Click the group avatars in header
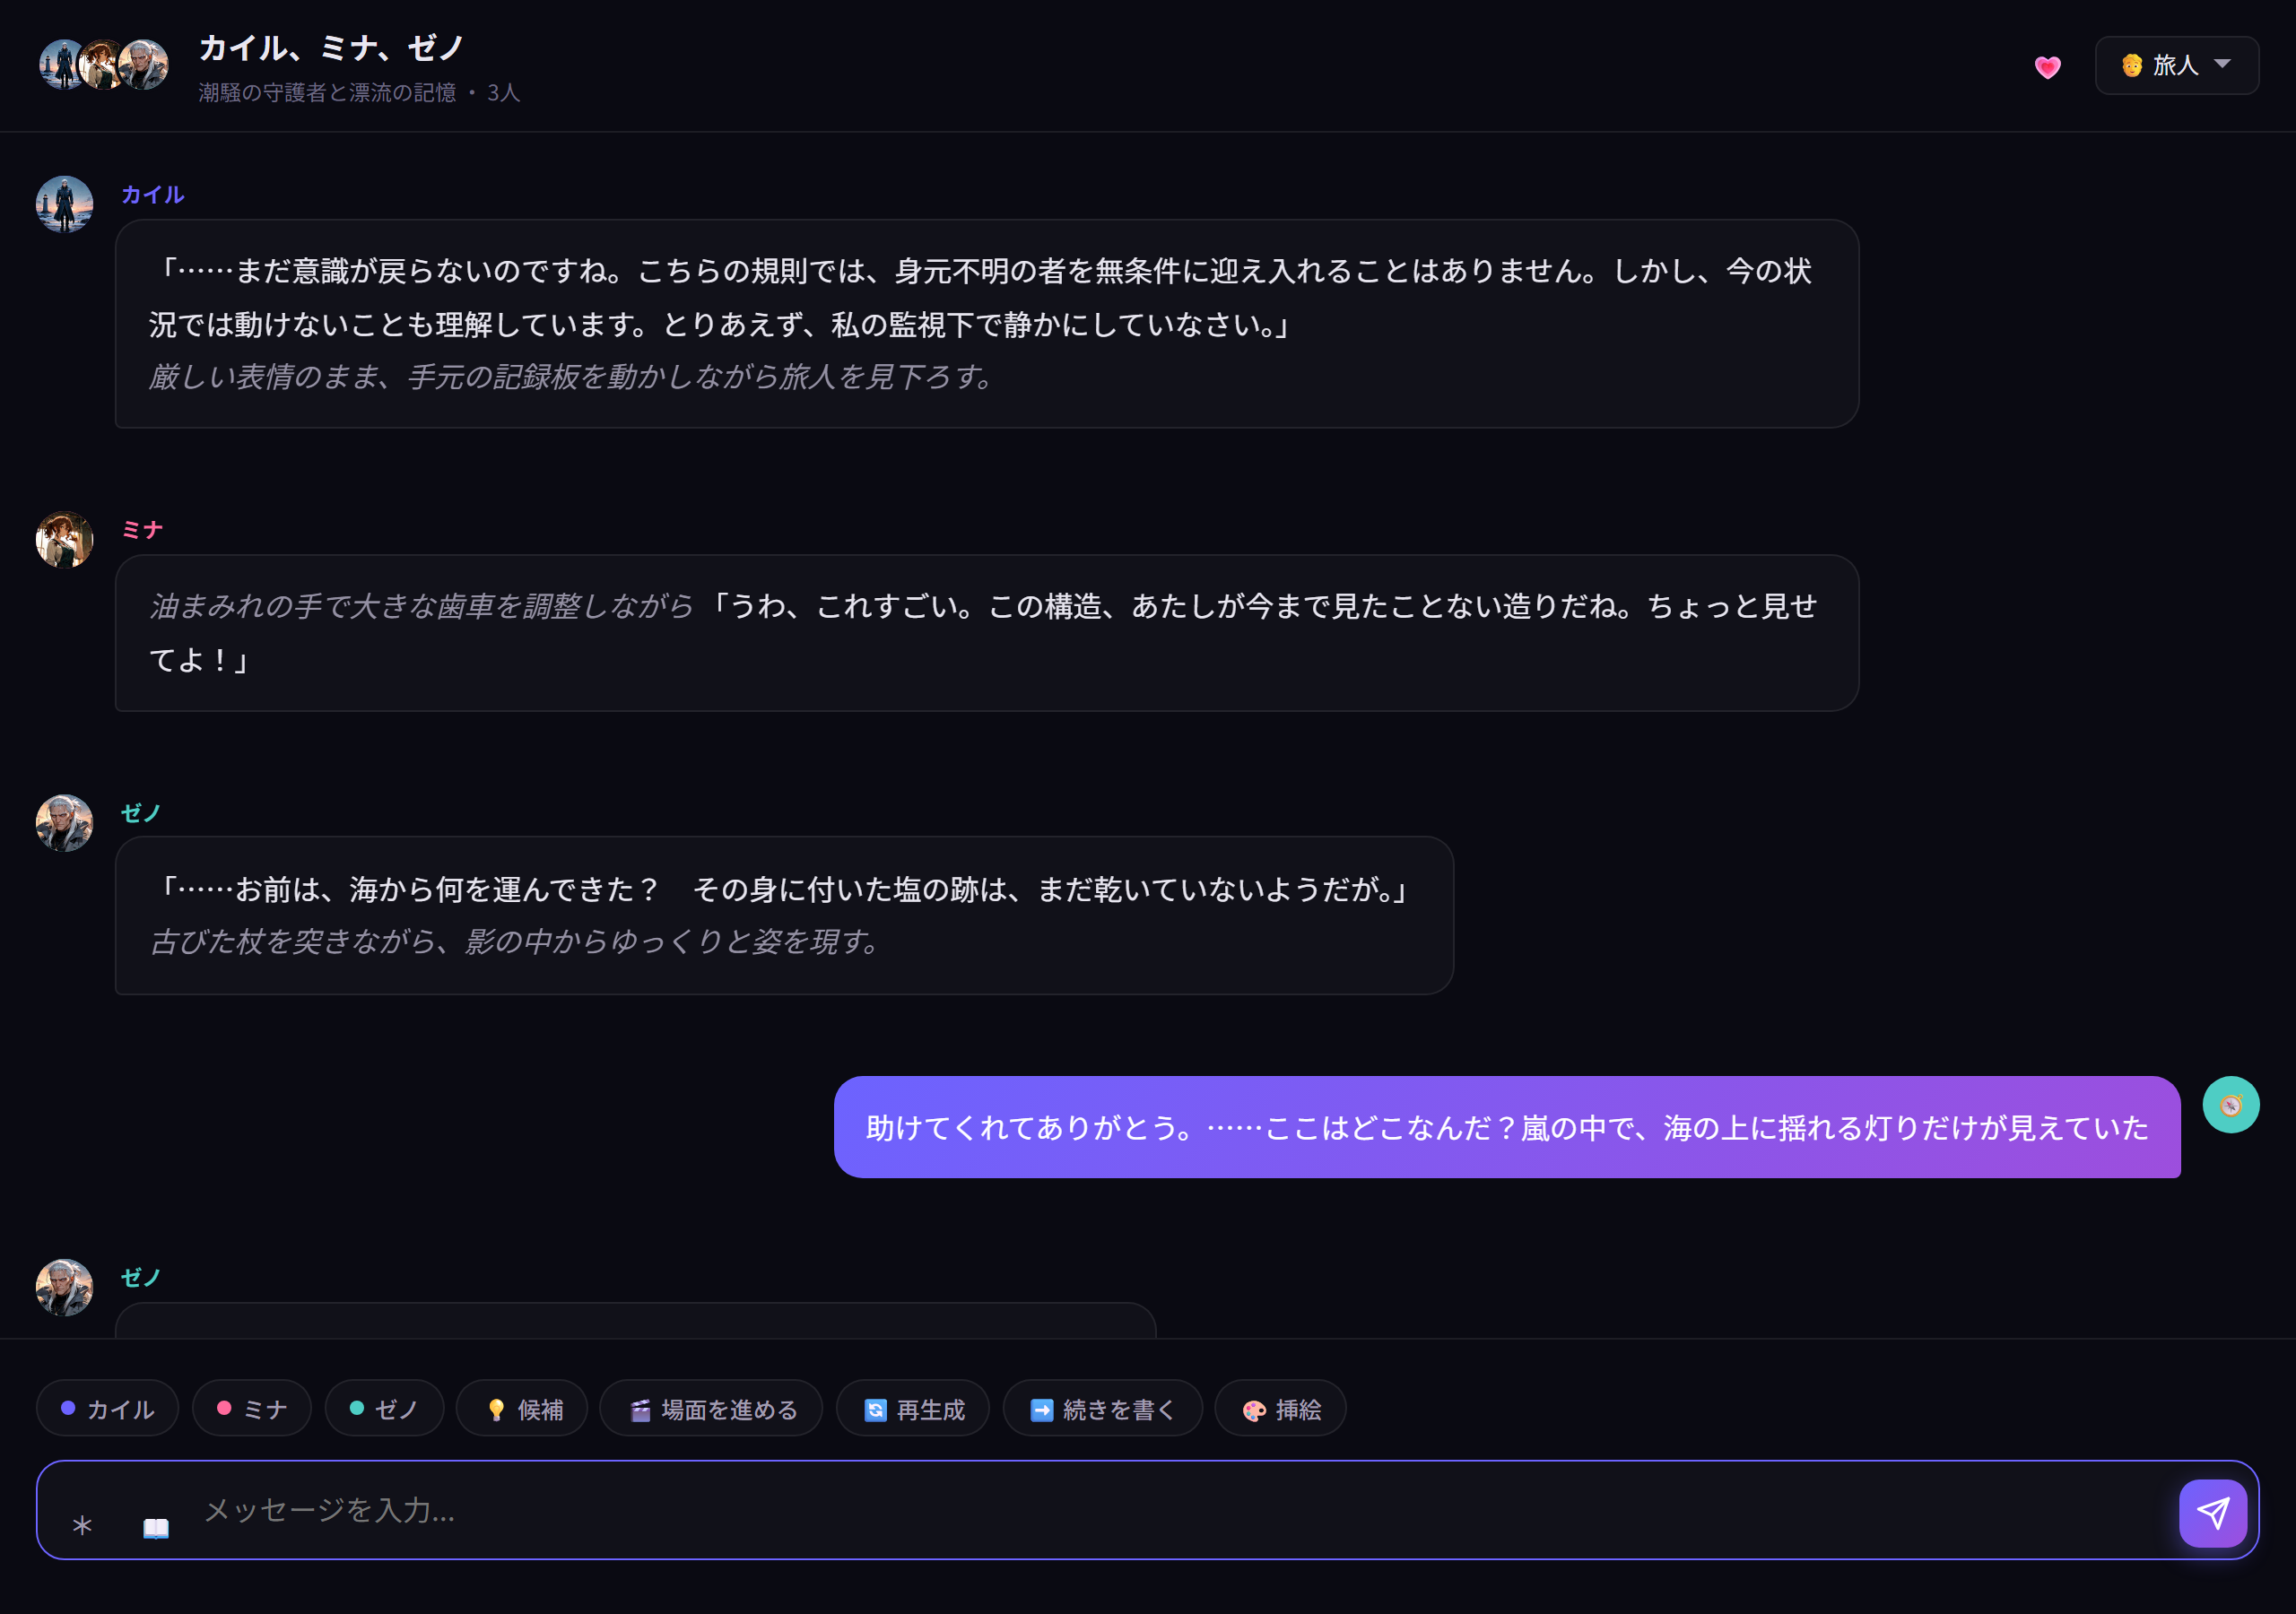The image size is (2296, 1614). tap(104, 65)
